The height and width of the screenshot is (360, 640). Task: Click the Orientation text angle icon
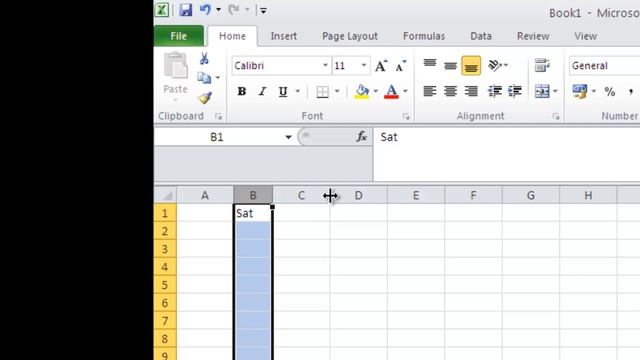[495, 65]
